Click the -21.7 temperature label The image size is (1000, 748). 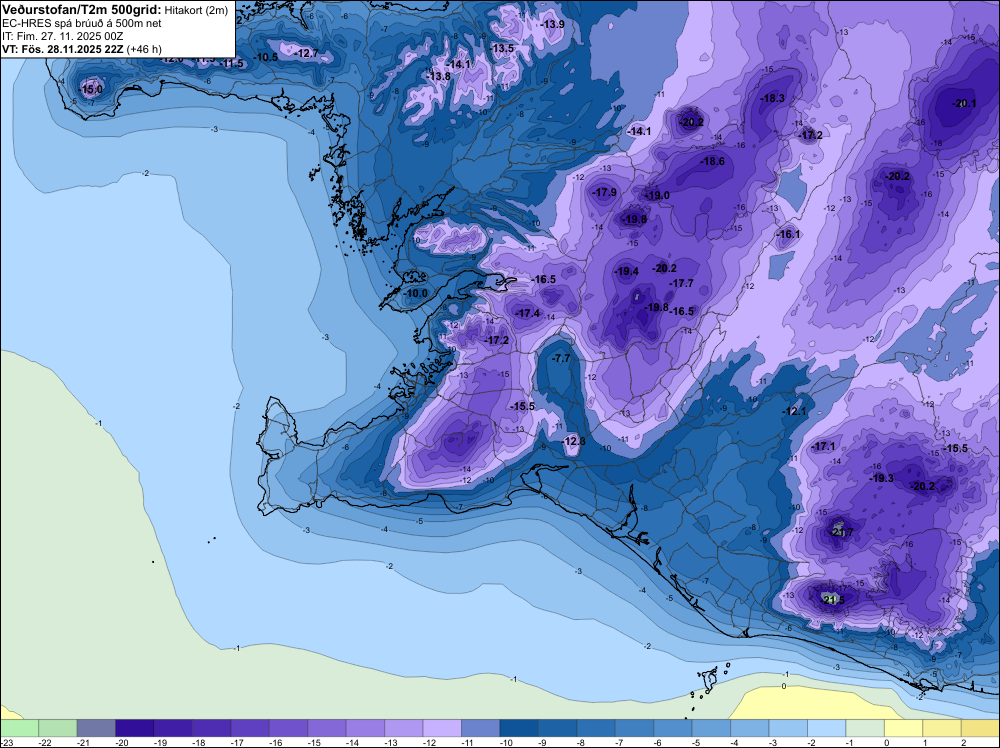[x=841, y=532]
